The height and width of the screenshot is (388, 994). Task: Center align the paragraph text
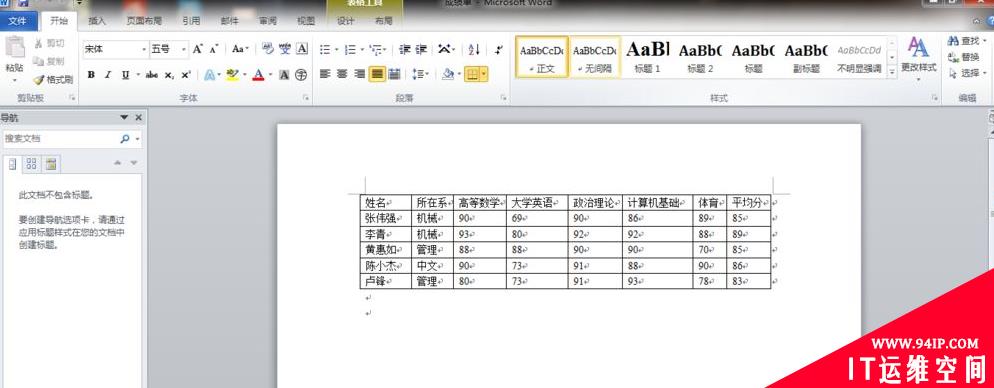[x=342, y=74]
